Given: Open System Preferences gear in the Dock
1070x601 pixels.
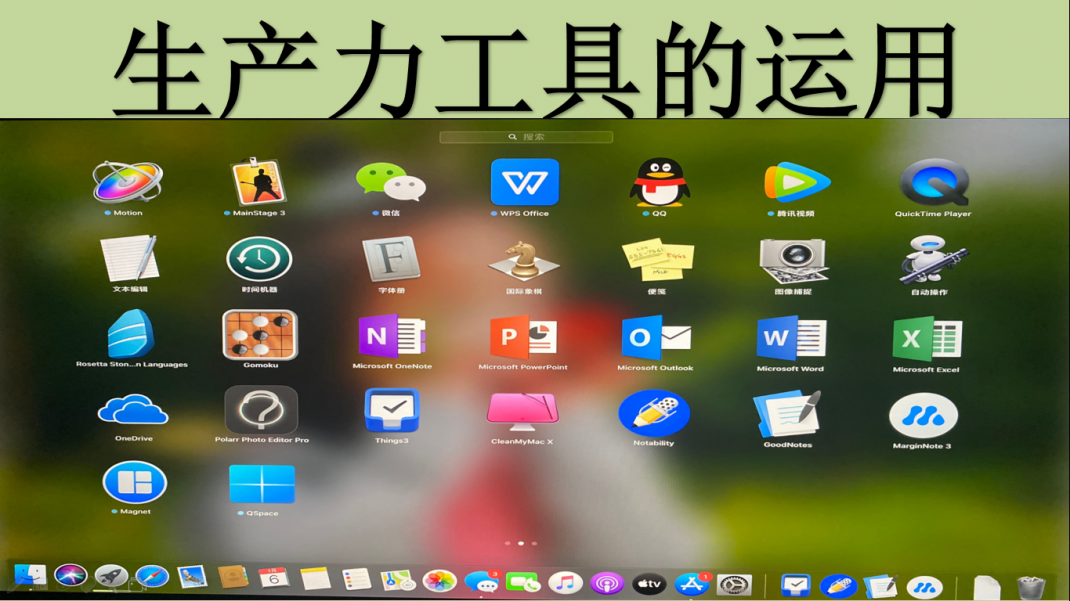Looking at the screenshot, I should (734, 585).
